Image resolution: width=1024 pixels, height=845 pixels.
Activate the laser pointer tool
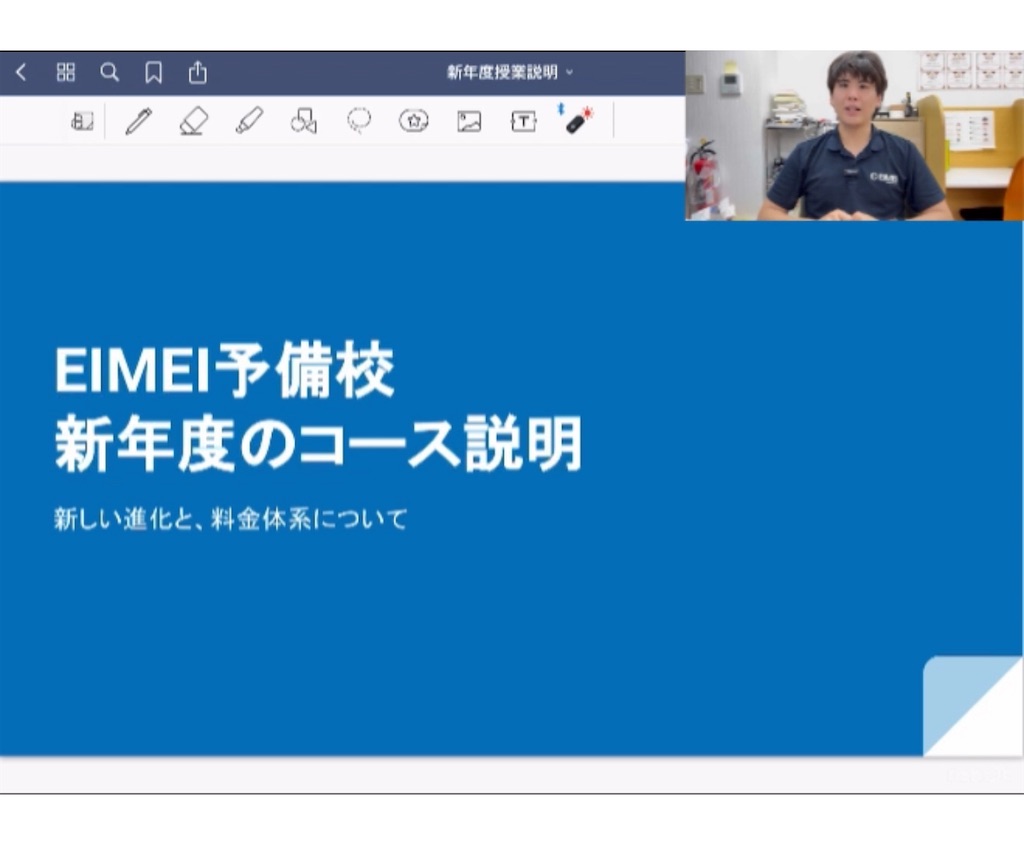coord(576,120)
